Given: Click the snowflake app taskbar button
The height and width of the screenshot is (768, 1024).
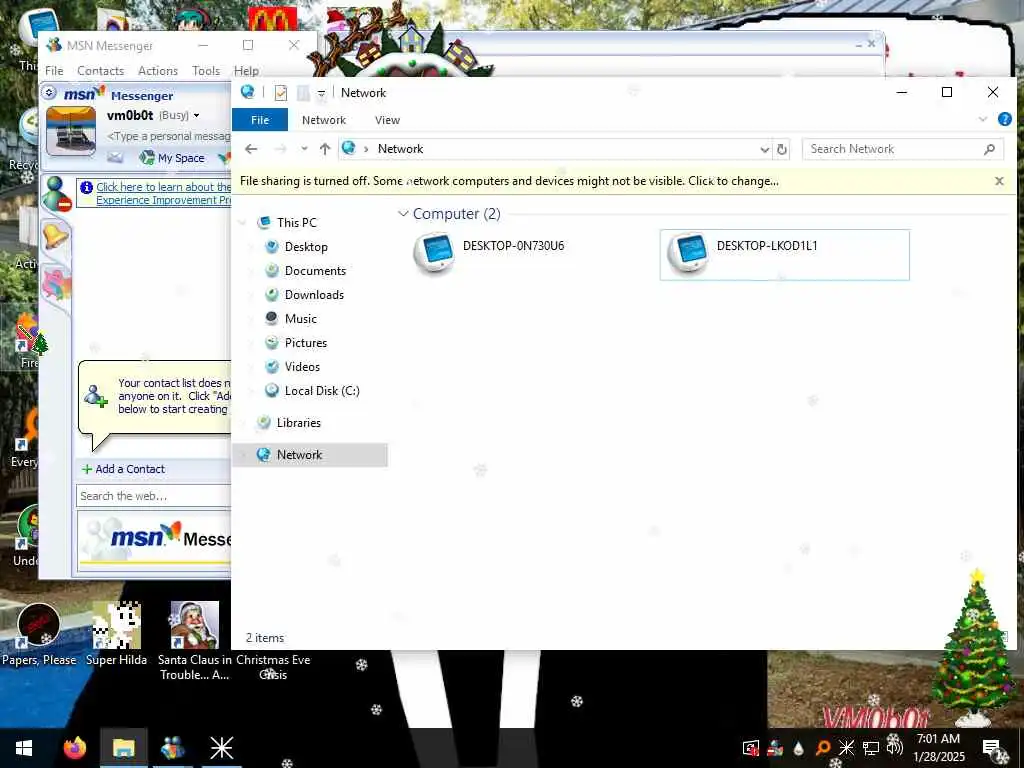Looking at the screenshot, I should pos(221,748).
